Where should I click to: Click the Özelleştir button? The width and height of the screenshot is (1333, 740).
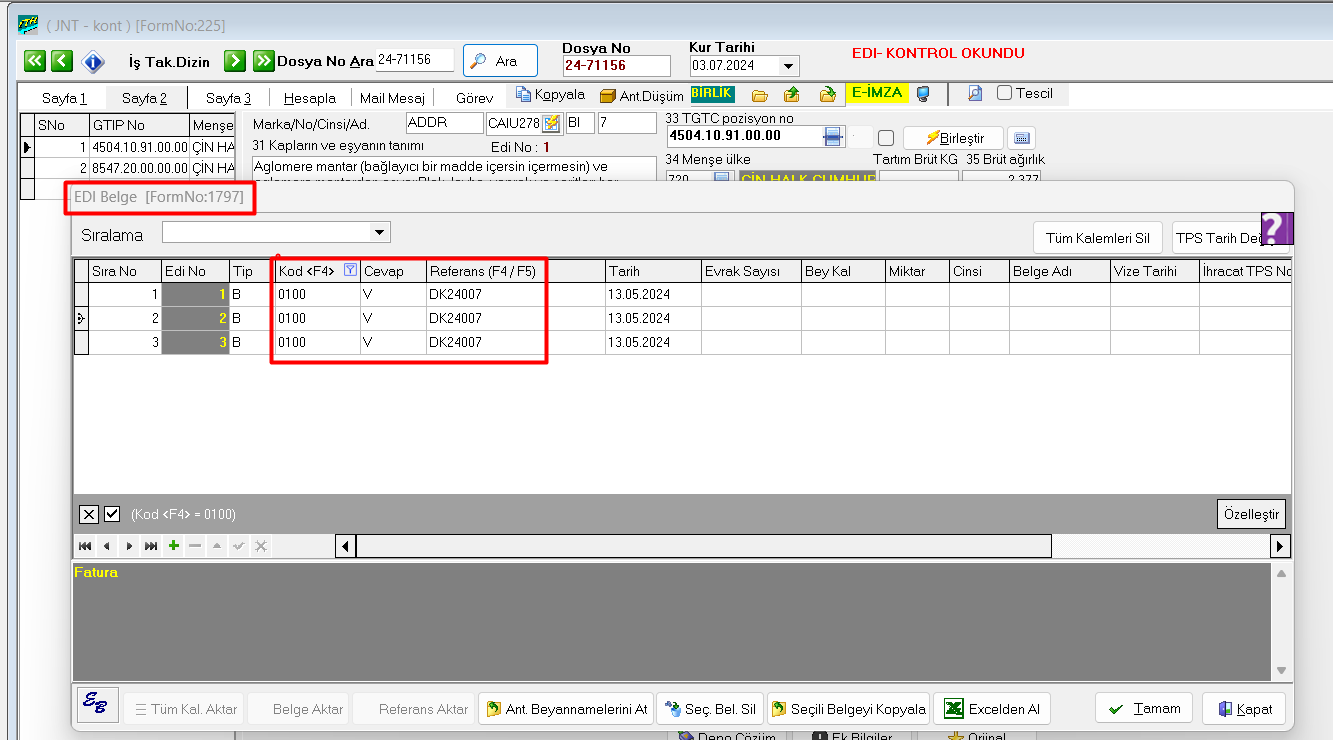(1251, 514)
